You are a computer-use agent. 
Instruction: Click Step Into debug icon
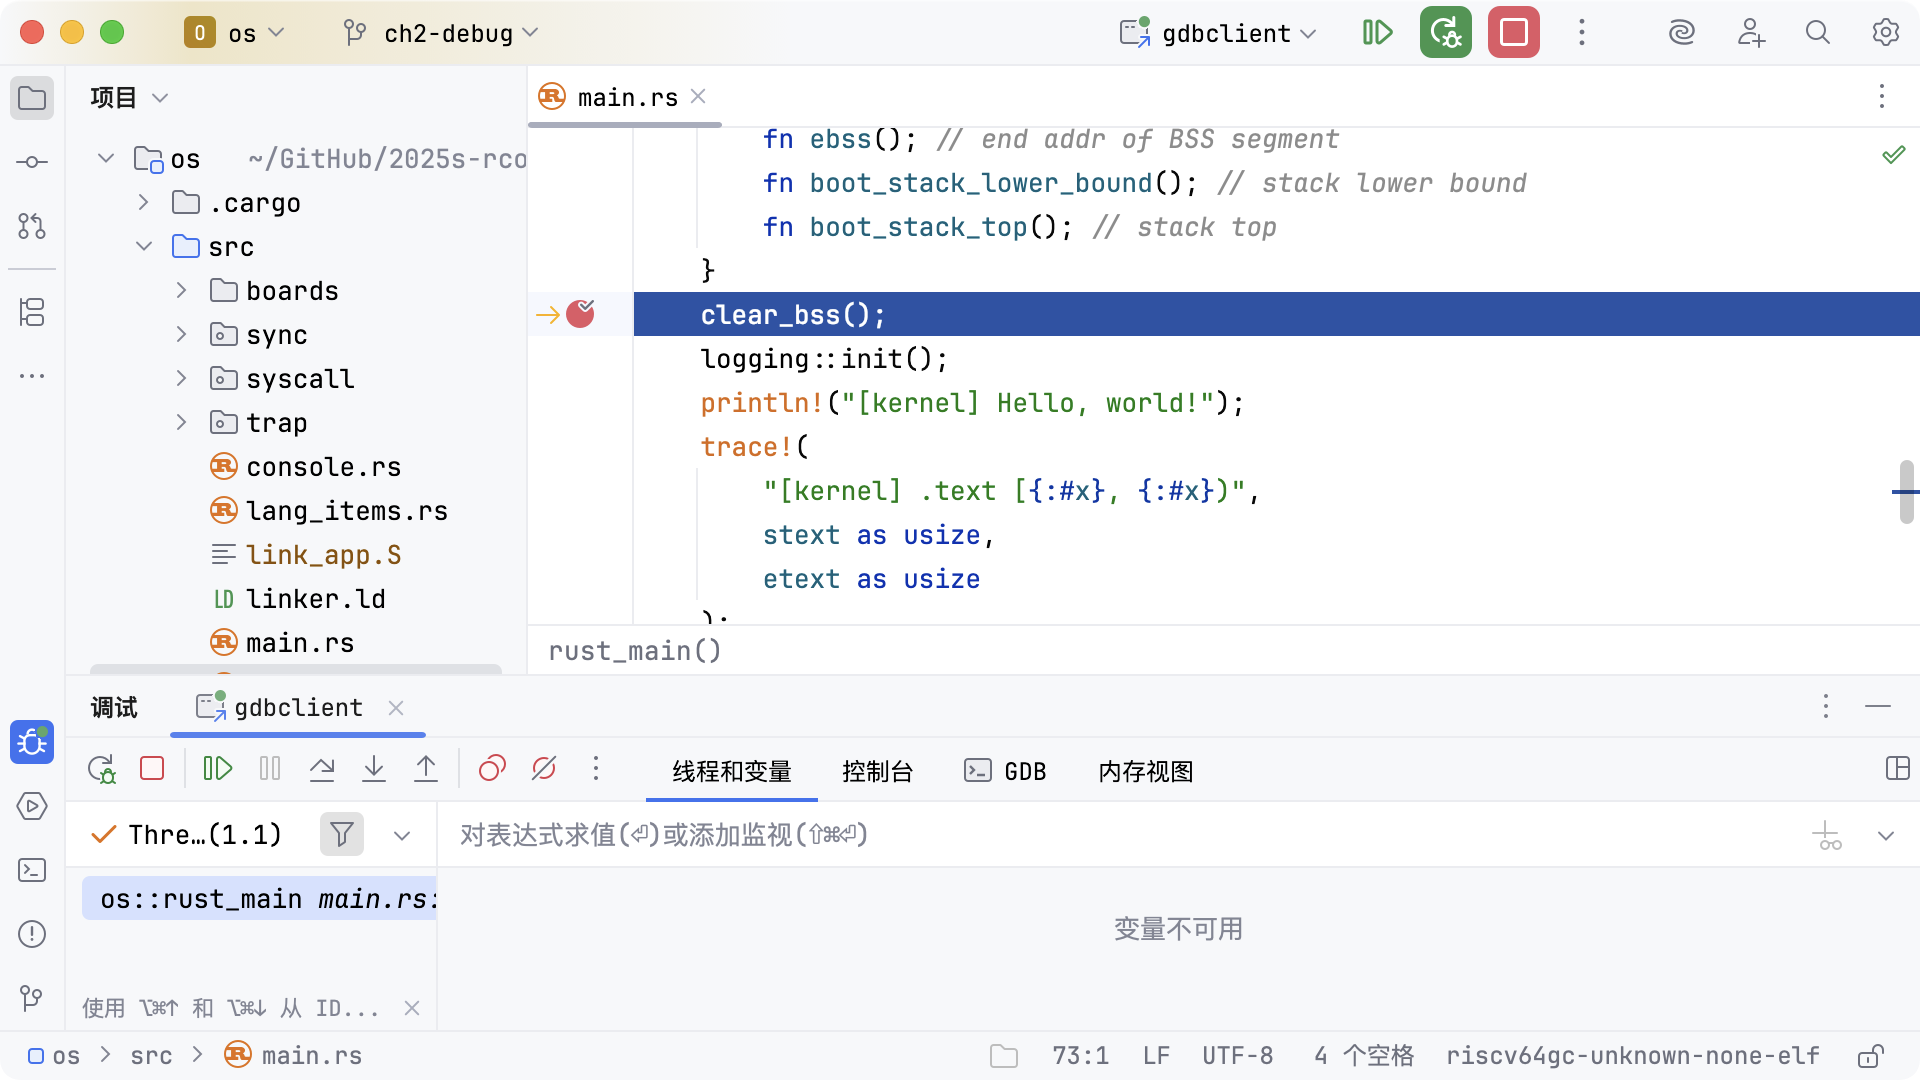(374, 769)
